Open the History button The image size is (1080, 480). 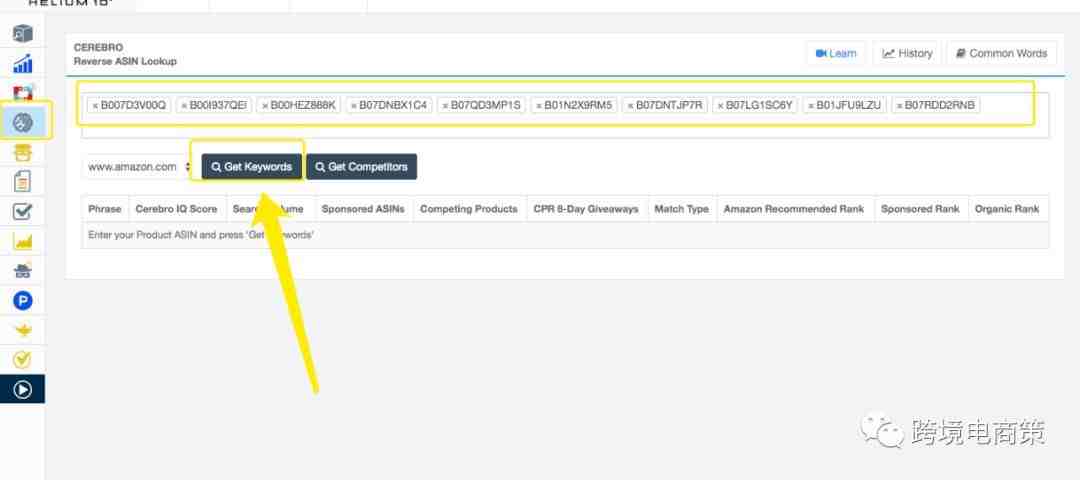907,53
